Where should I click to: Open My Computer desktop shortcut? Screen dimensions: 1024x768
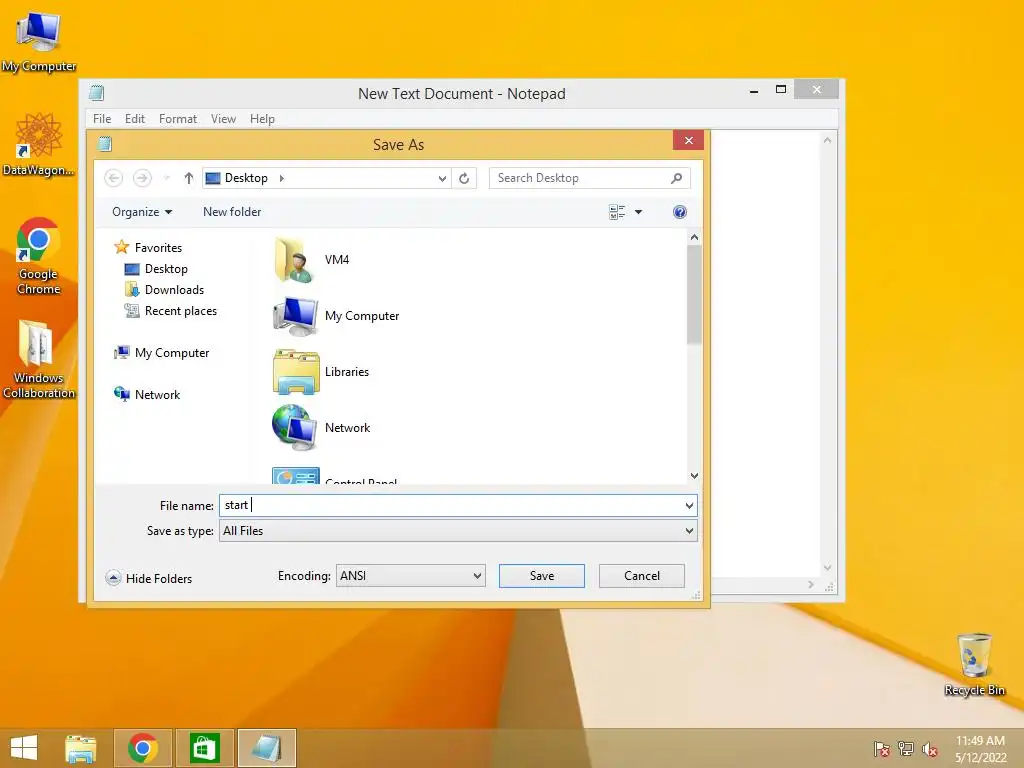point(39,42)
